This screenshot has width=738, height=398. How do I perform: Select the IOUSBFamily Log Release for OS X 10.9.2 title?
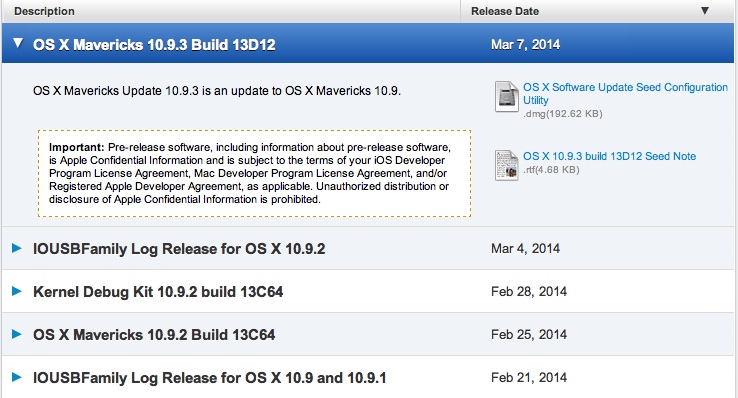[179, 248]
